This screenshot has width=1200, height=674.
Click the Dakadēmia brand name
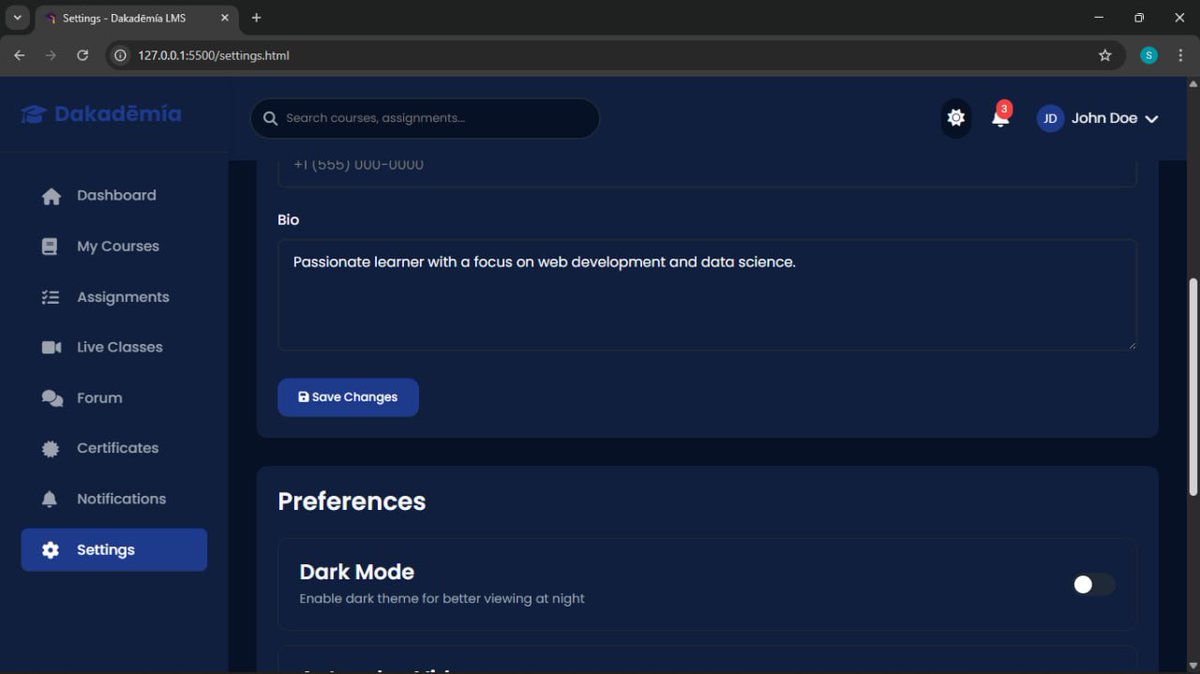pyautogui.click(x=118, y=114)
